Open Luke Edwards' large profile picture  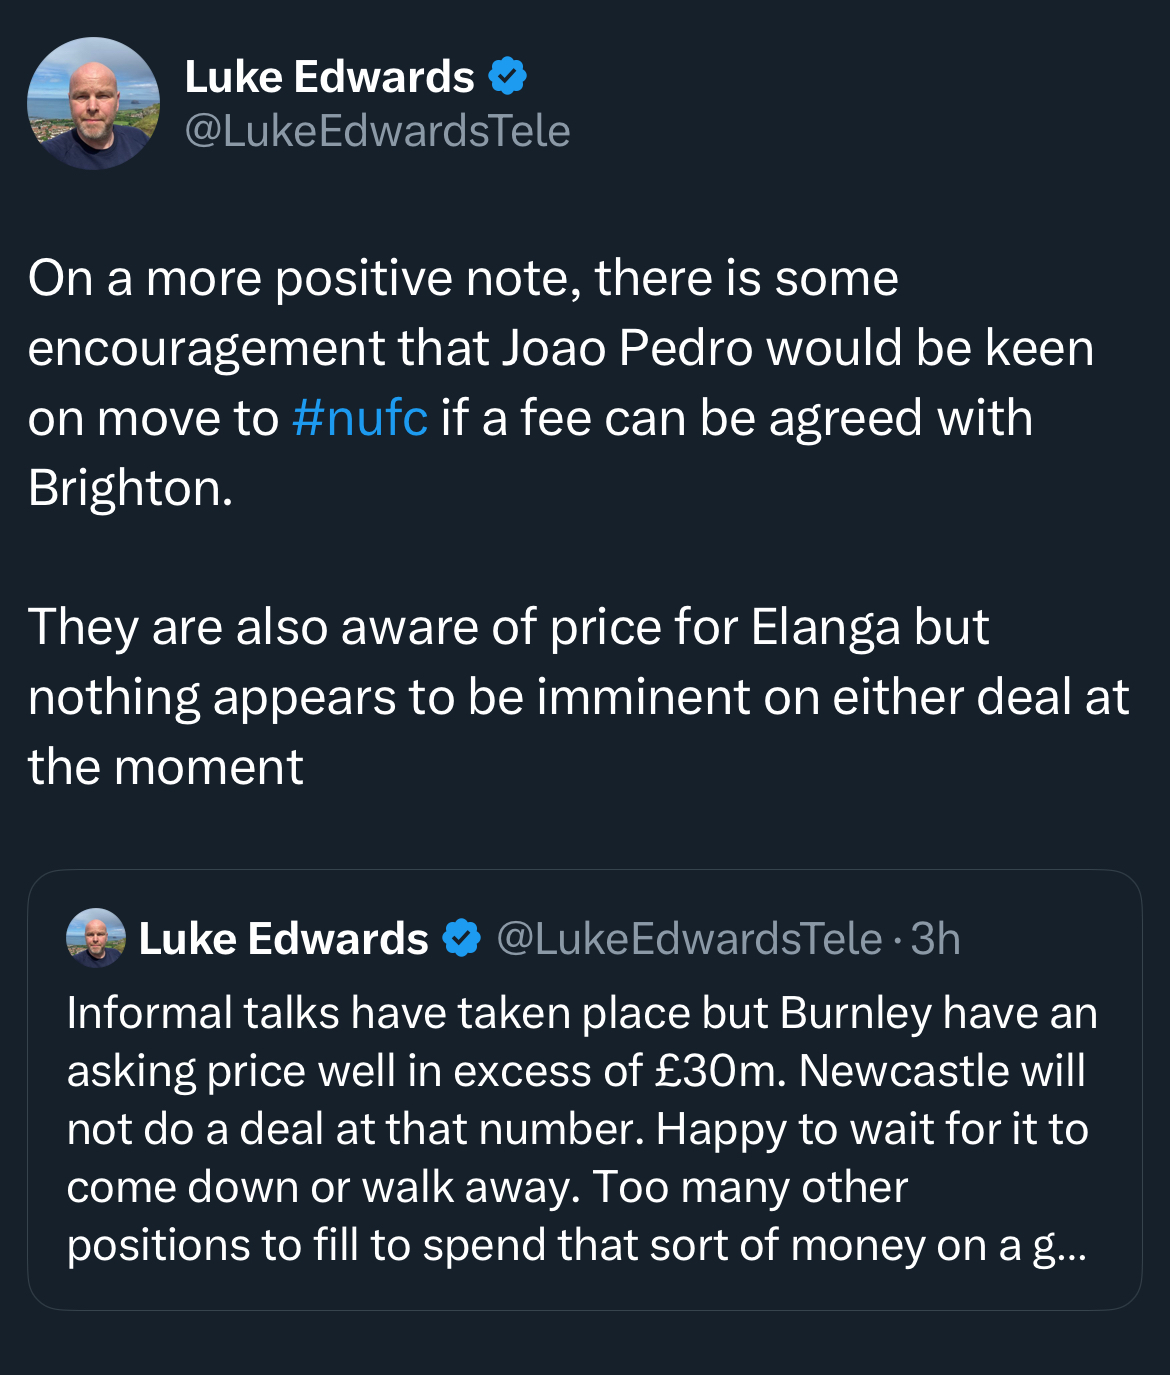pyautogui.click(x=93, y=103)
